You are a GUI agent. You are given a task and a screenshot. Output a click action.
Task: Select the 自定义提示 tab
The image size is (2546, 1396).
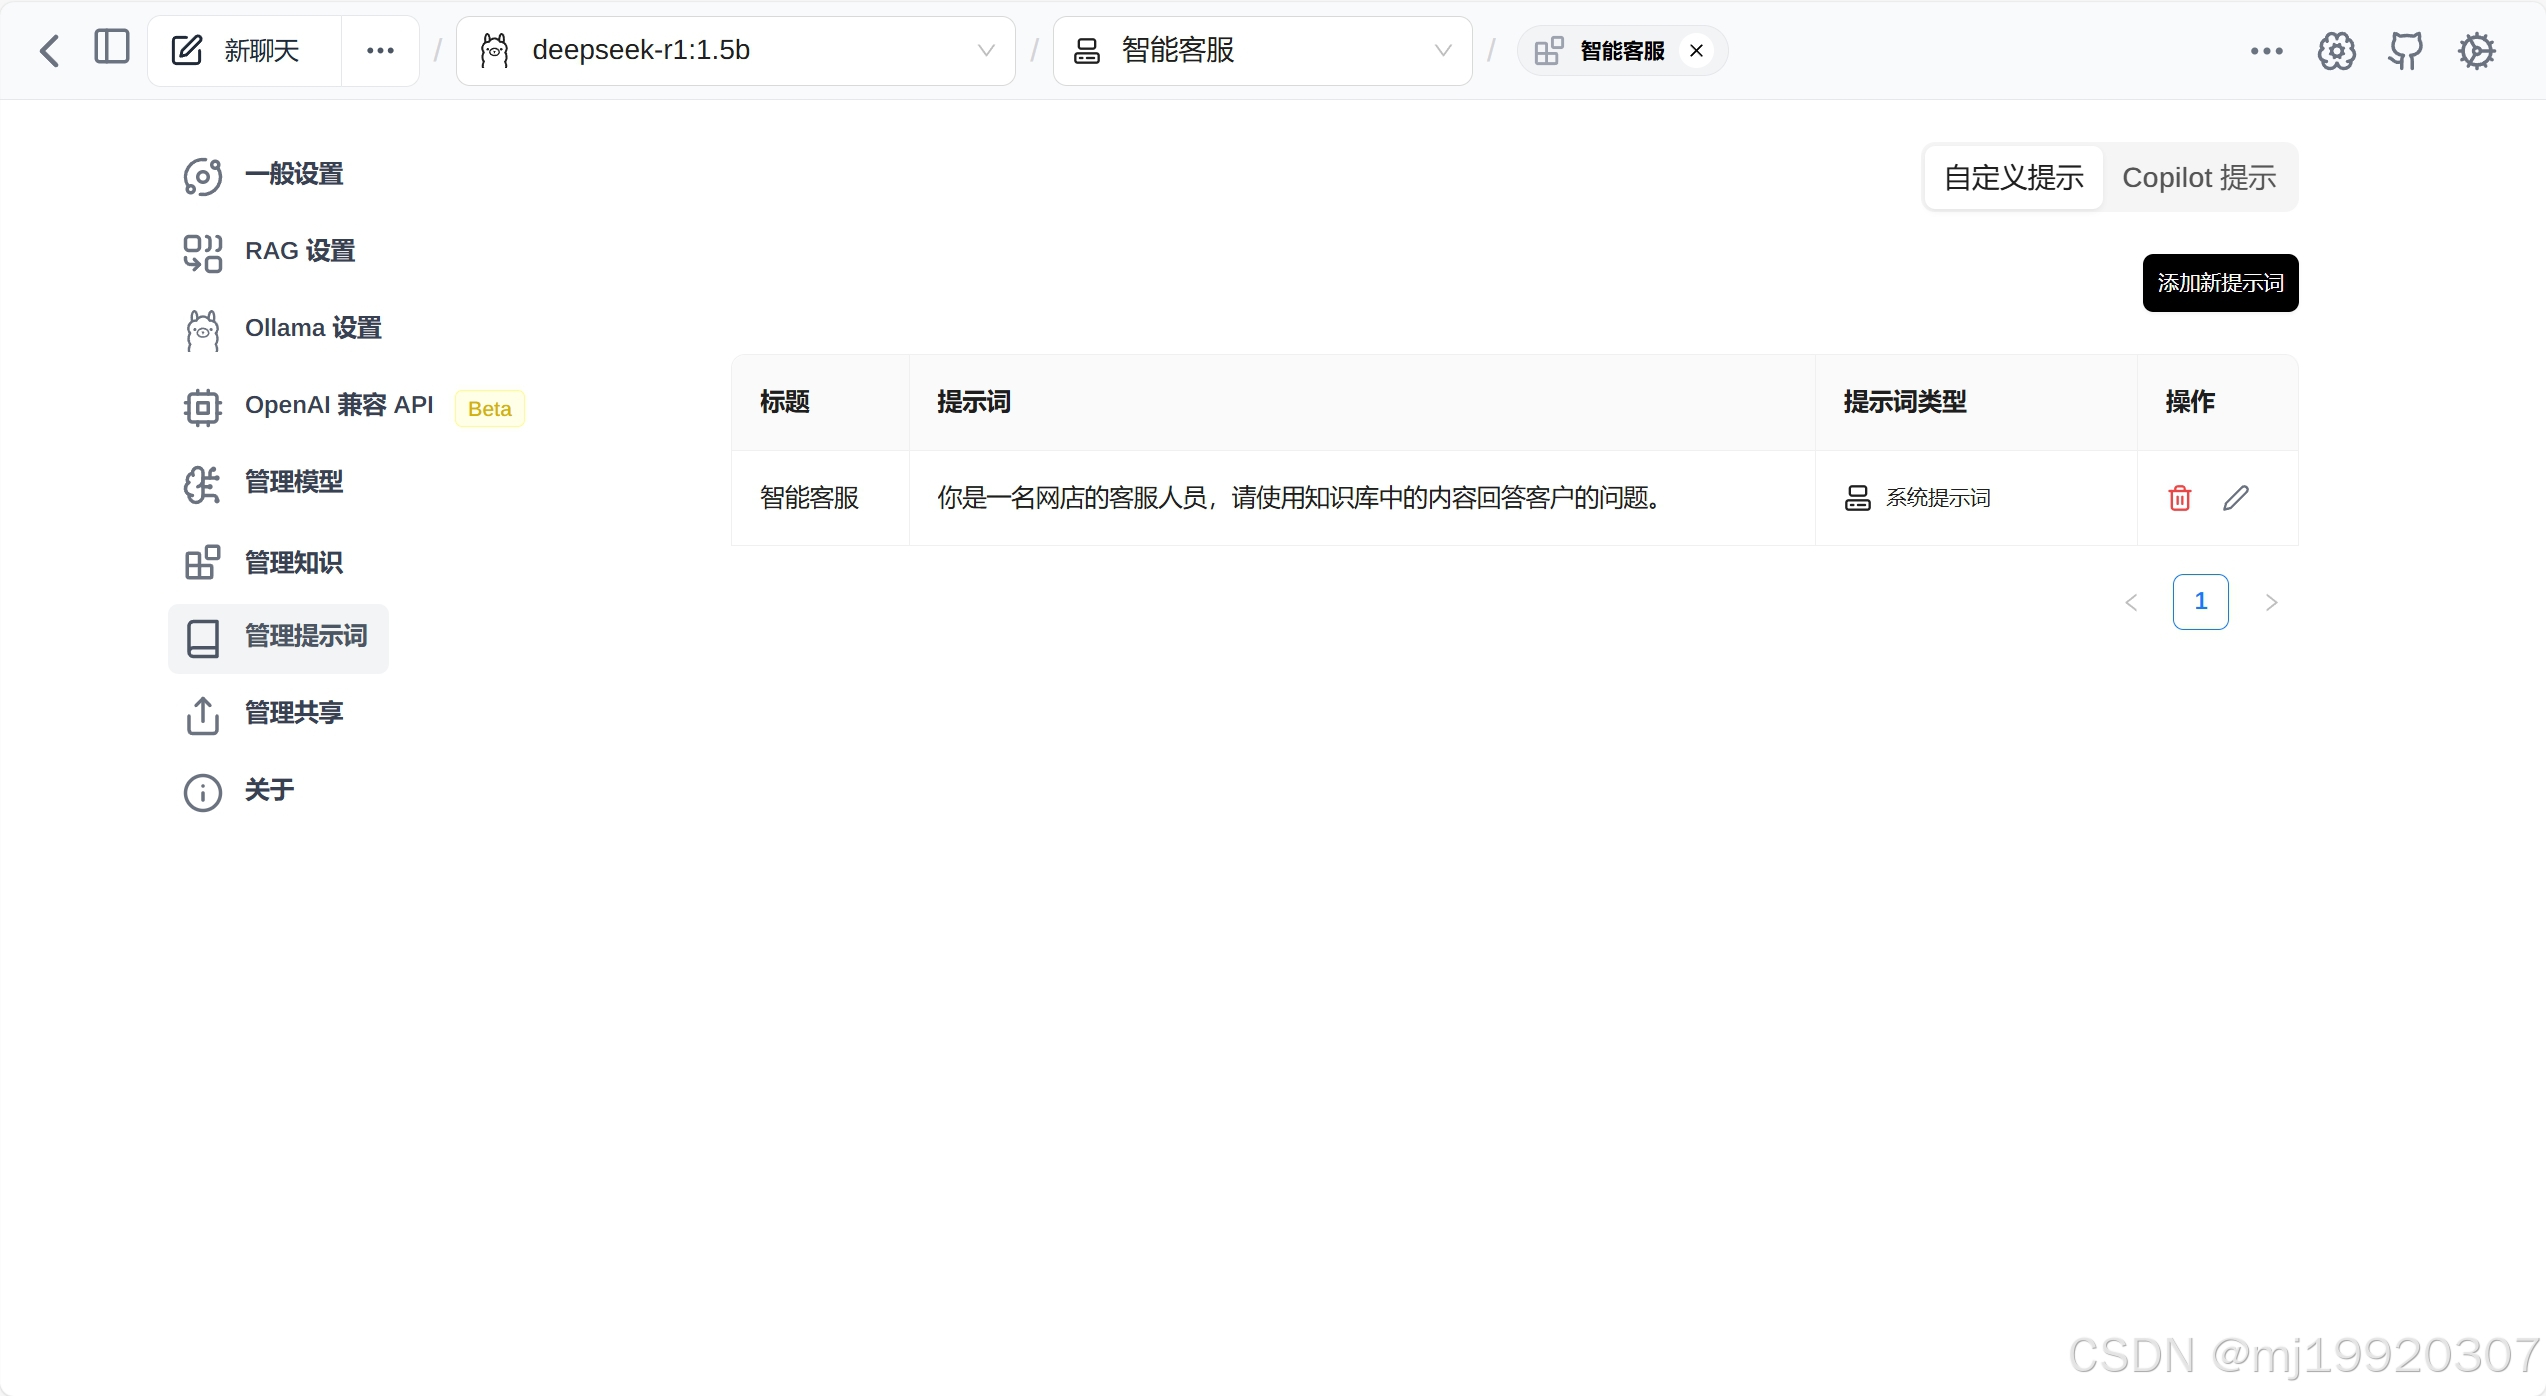point(2013,178)
